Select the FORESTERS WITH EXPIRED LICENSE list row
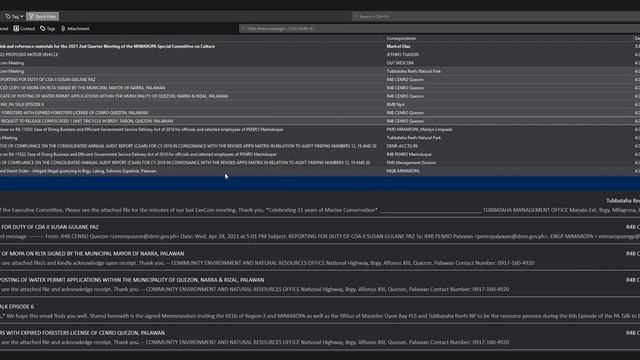The height and width of the screenshot is (360, 640). pos(320,113)
